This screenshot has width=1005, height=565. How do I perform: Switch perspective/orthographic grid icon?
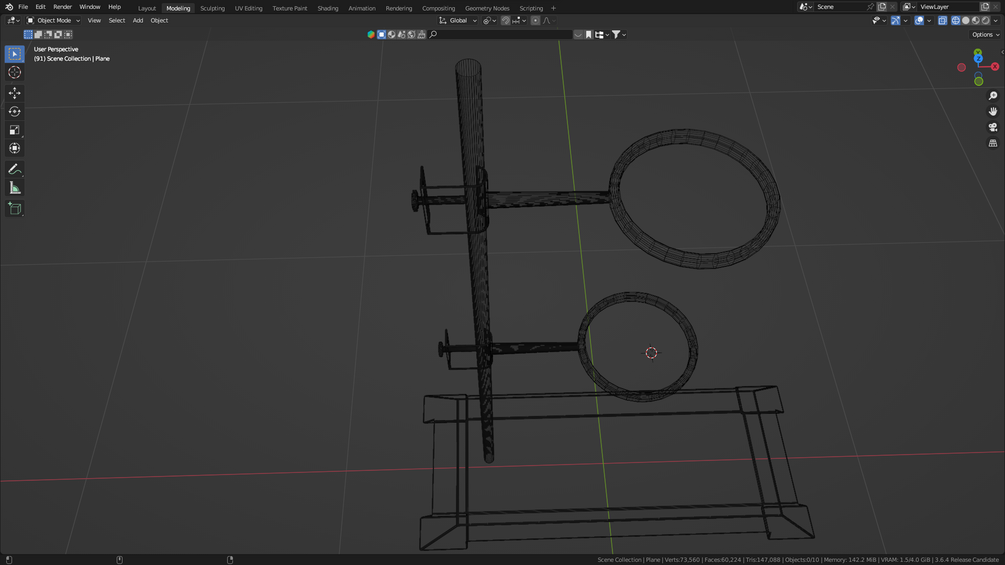[x=993, y=143]
